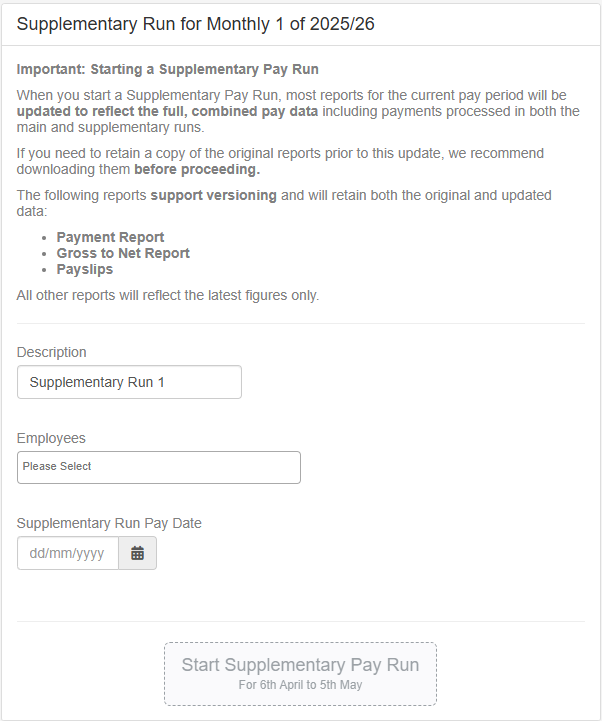The image size is (602, 721).
Task: Click the 'Supplementary Run for Monthly 1' title
Action: coord(196,24)
